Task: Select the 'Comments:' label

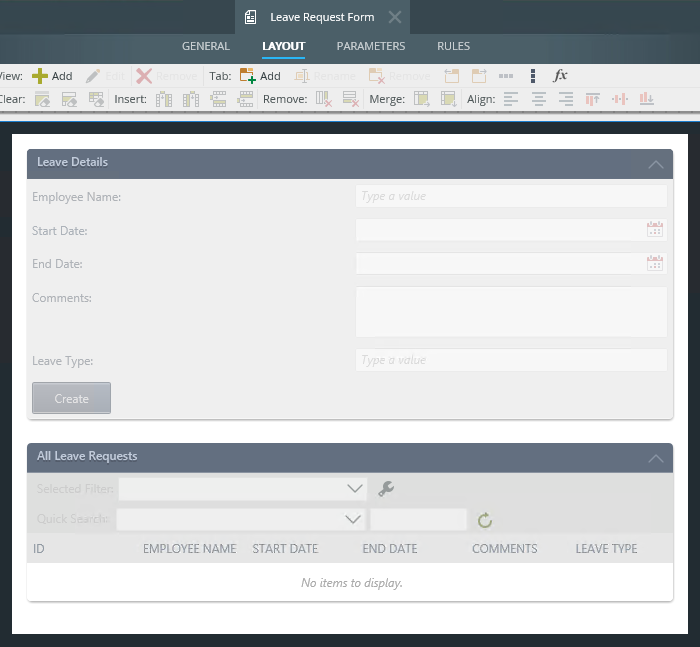Action: [x=62, y=298]
